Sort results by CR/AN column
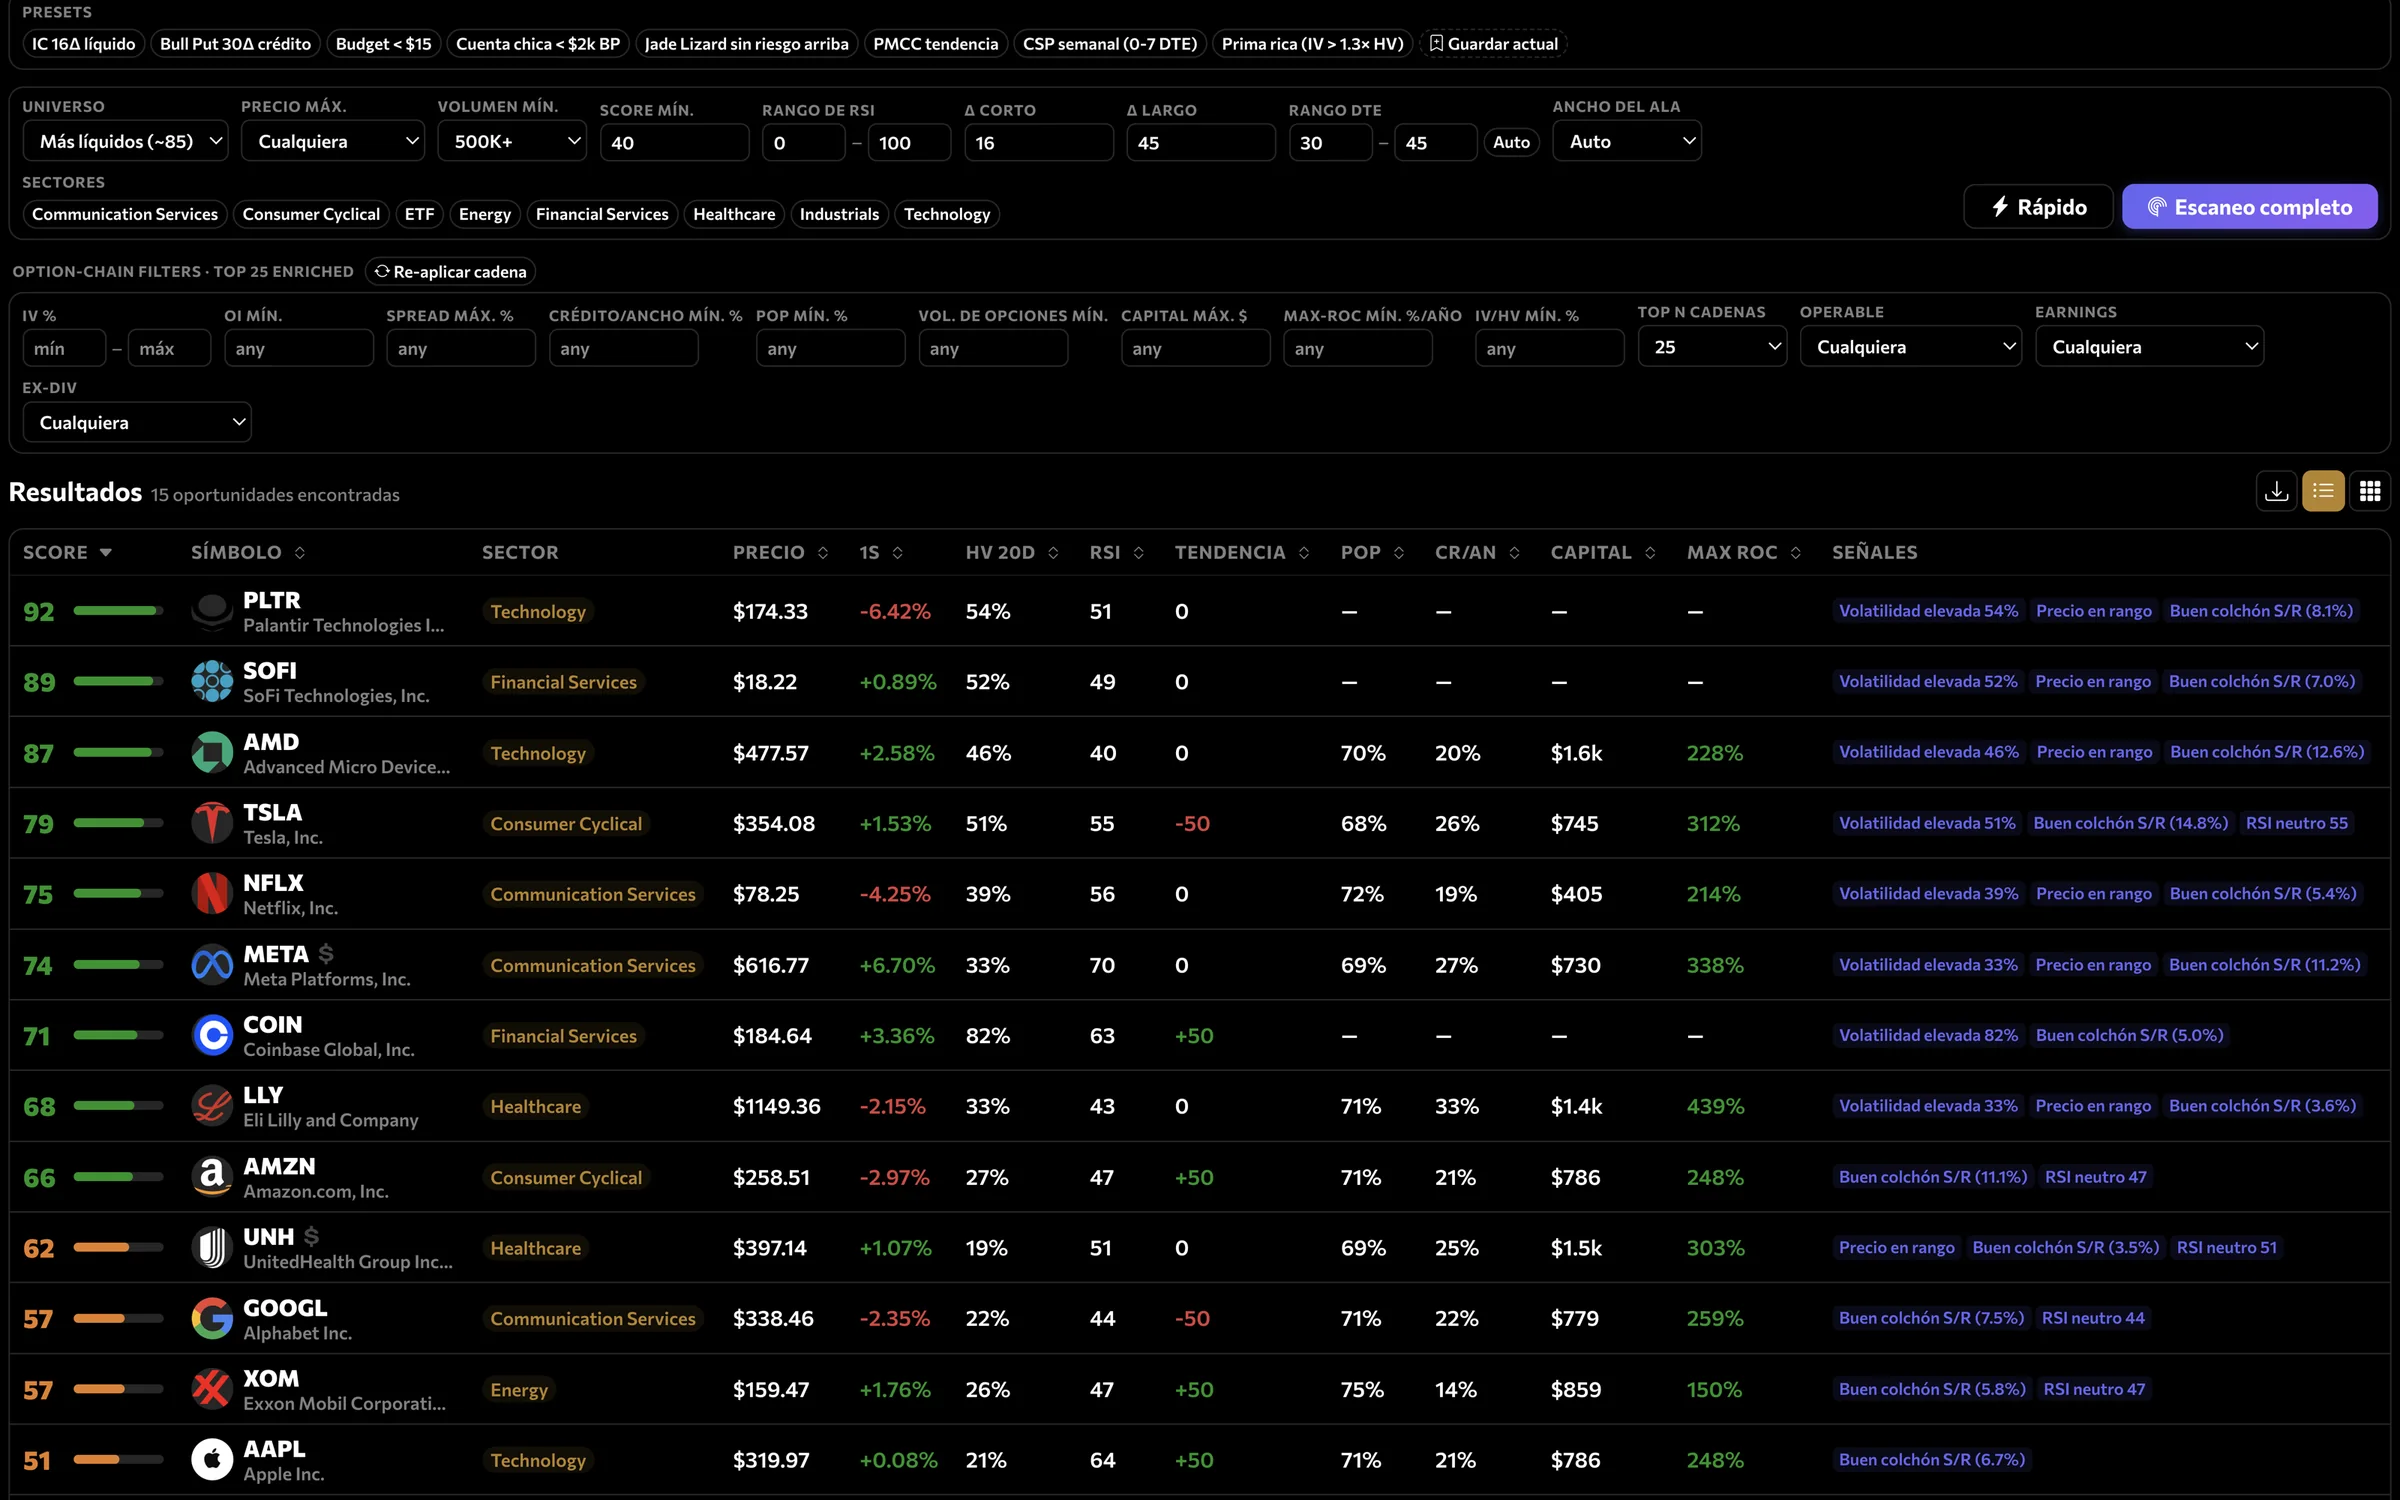 pyautogui.click(x=1515, y=553)
